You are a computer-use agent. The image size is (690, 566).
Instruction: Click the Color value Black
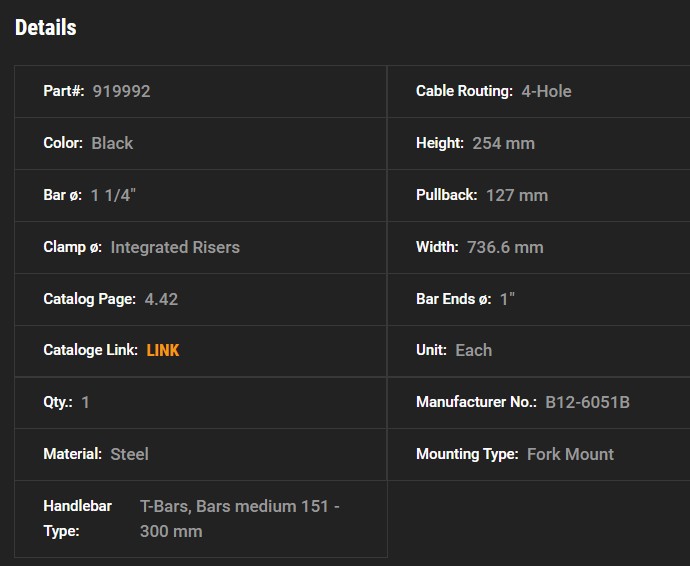point(112,143)
